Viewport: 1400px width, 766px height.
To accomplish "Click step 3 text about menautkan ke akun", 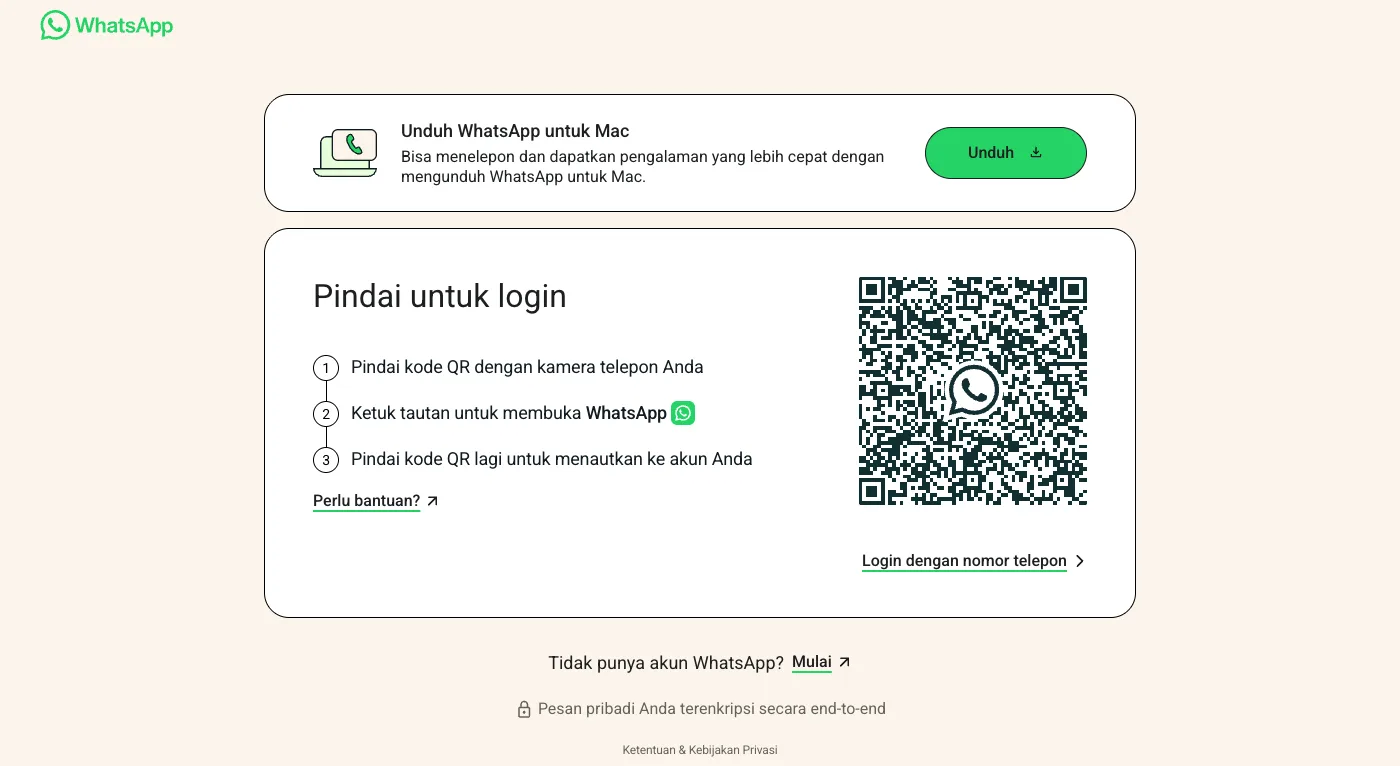I will click(552, 459).
